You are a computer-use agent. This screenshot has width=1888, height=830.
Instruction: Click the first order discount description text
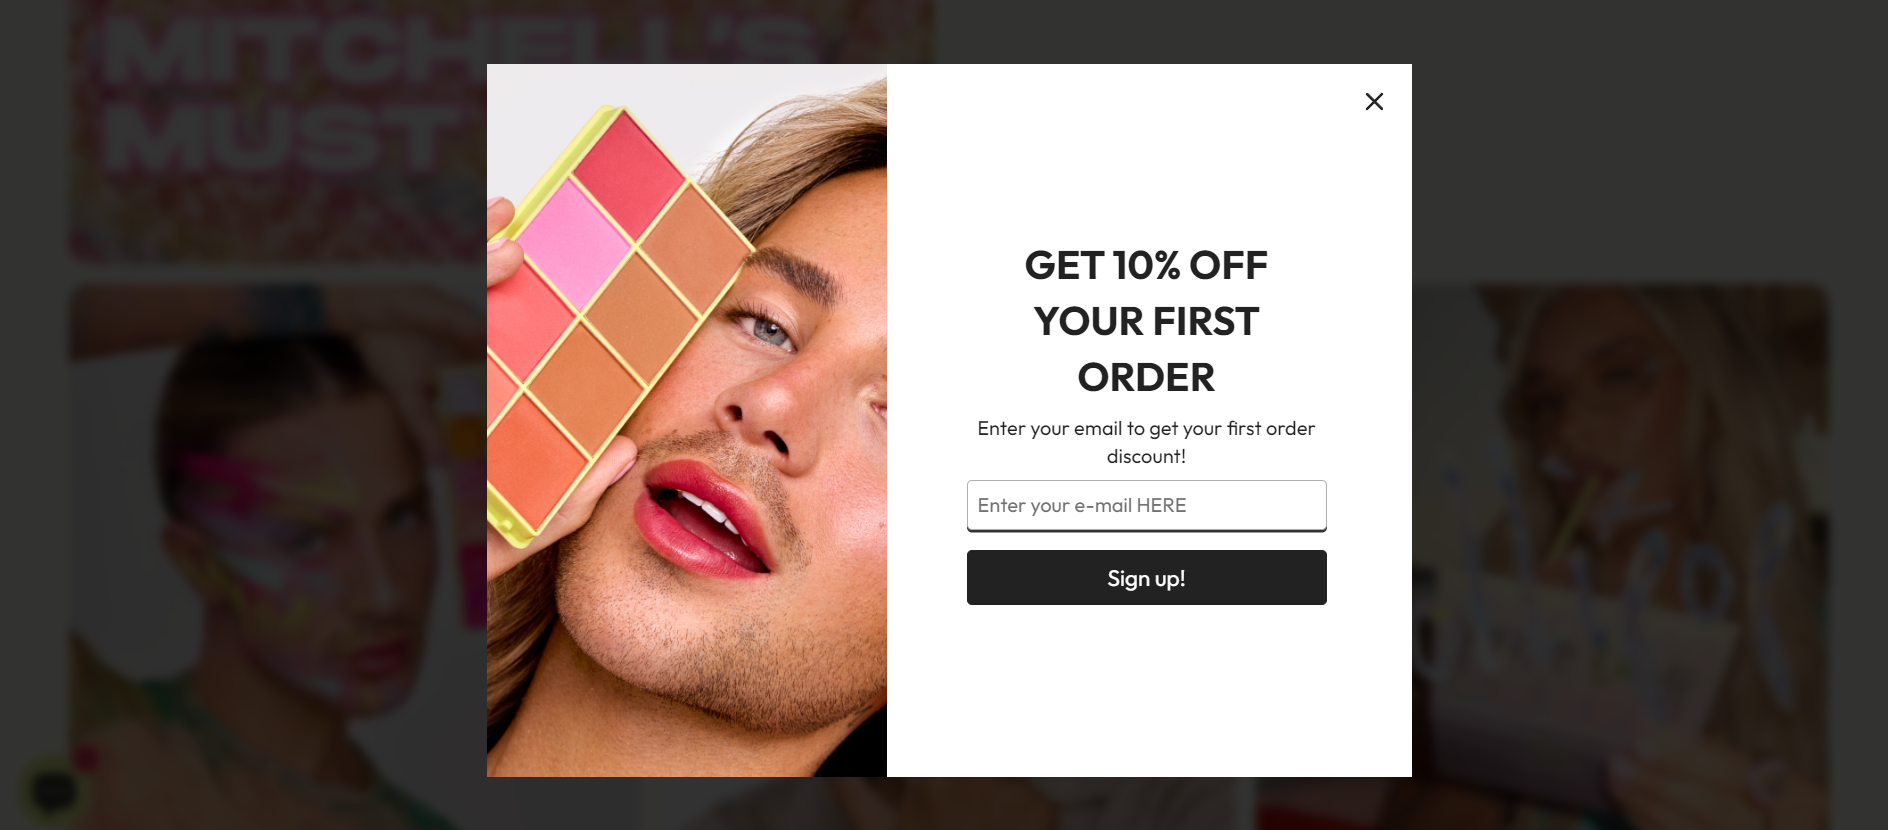pyautogui.click(x=1146, y=442)
